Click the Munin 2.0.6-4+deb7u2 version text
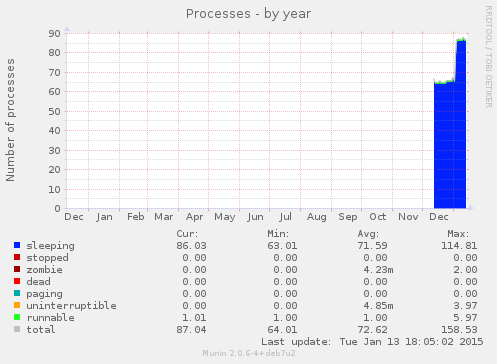497x364 pixels. coord(249,353)
